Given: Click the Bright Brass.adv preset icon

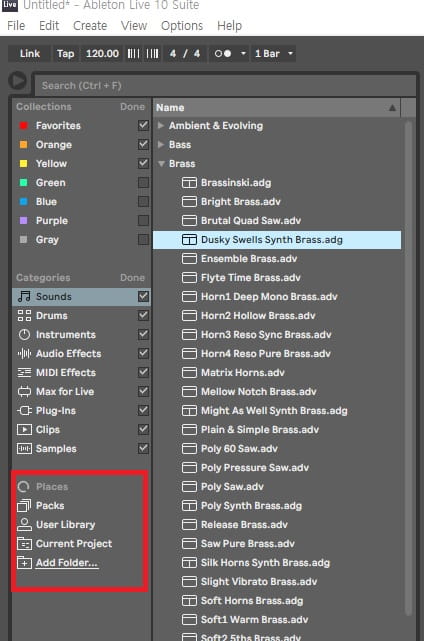Looking at the screenshot, I should pos(189,202).
